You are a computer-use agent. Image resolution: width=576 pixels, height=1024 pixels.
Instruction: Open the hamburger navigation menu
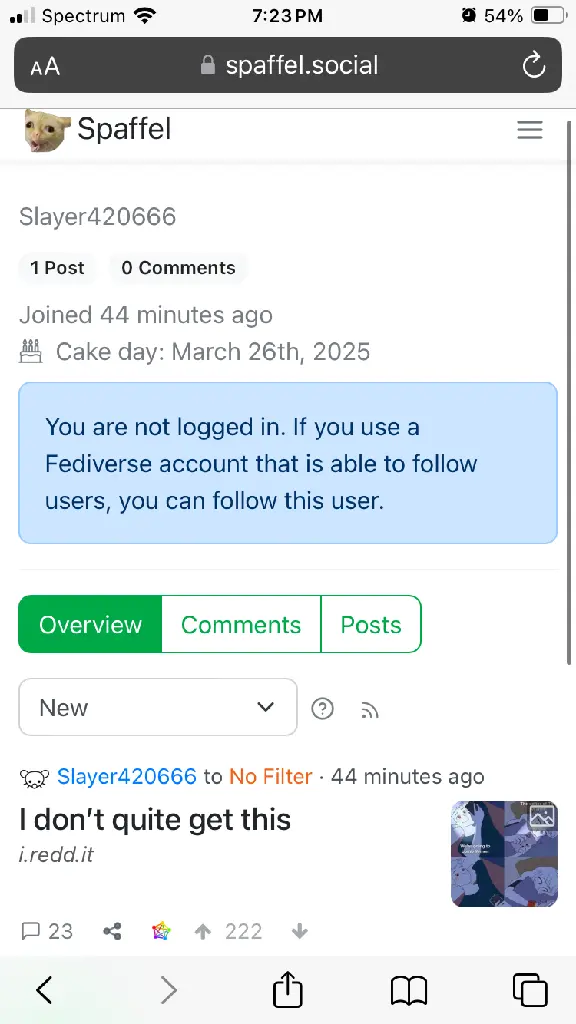pos(530,129)
